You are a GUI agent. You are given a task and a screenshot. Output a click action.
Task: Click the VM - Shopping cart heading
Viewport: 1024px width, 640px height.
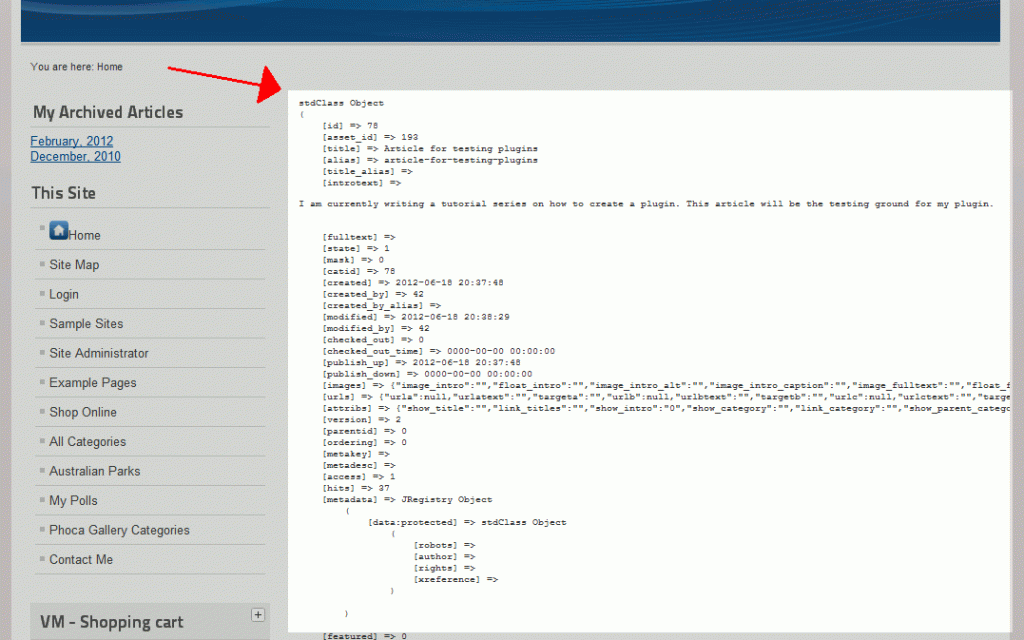tap(111, 622)
